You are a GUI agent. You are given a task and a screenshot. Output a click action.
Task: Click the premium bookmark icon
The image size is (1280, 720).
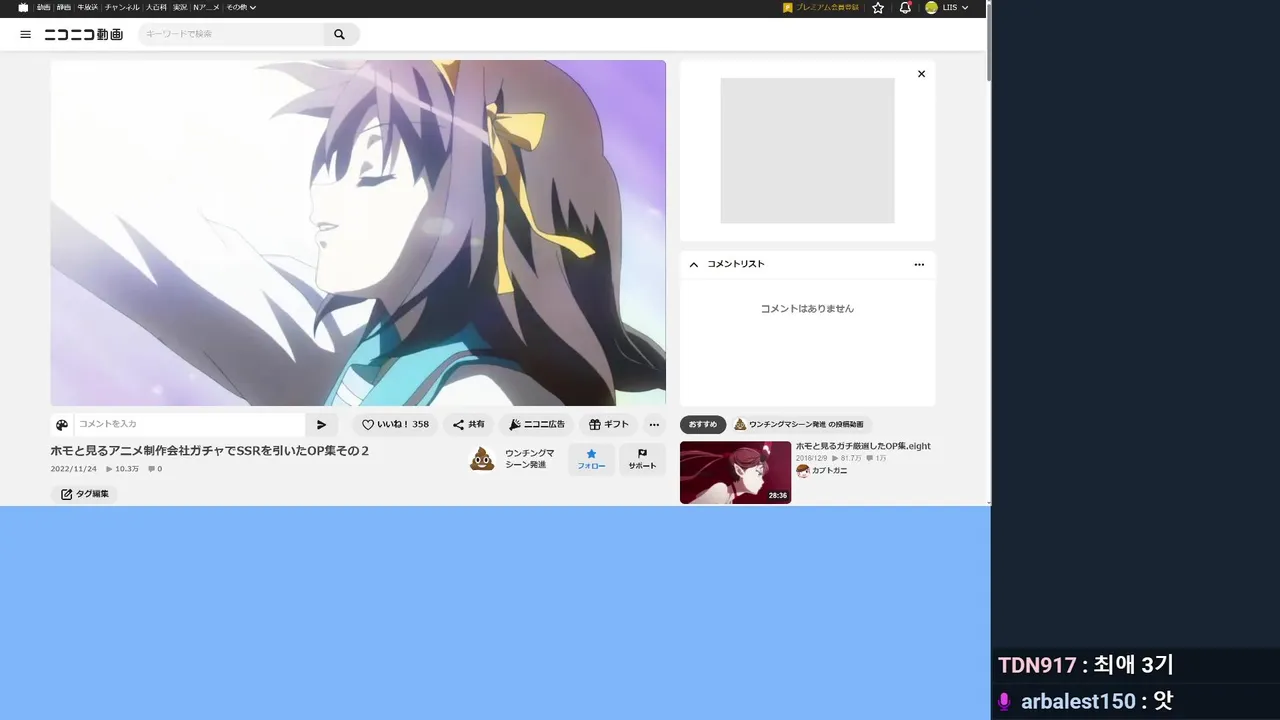[788, 7]
